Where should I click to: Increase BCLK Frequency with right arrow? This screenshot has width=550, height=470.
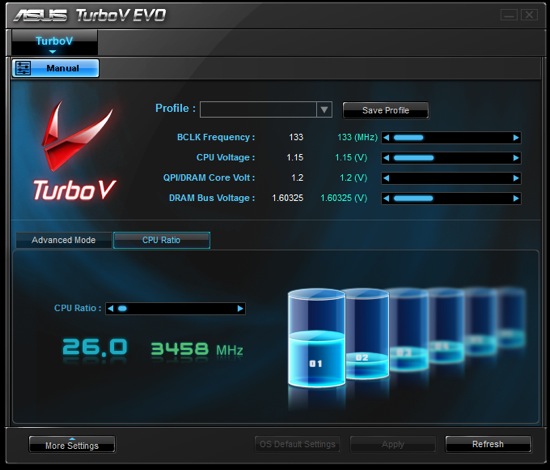pos(516,138)
